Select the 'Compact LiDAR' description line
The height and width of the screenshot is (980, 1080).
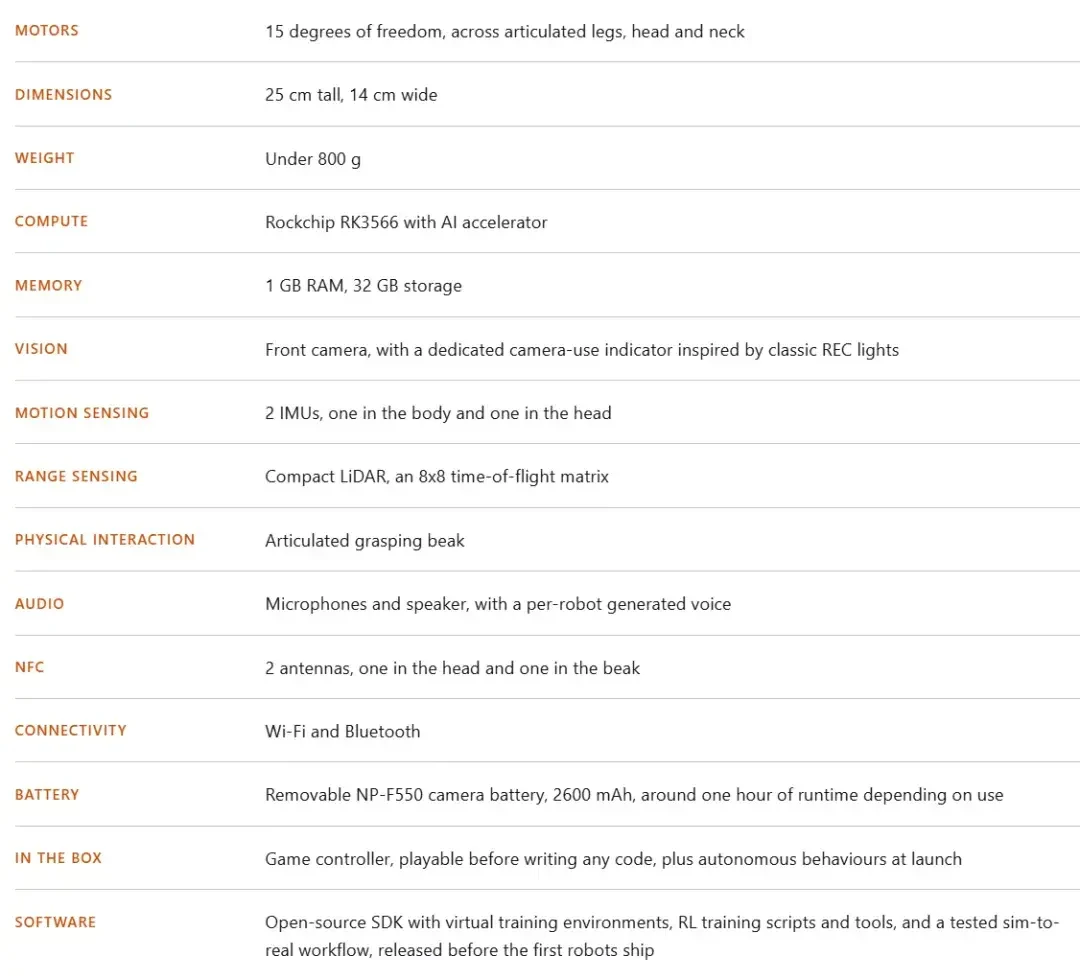[437, 477]
